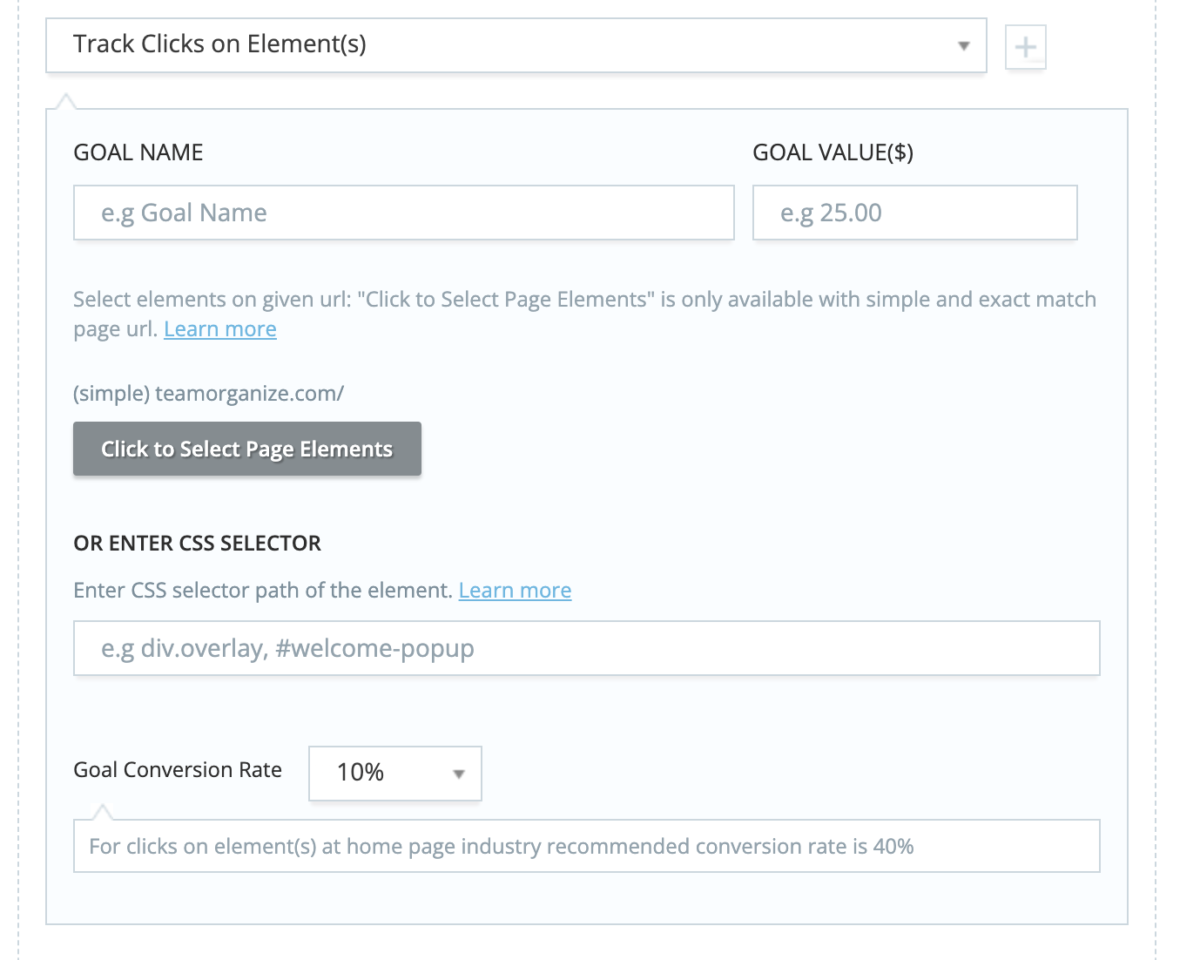Open the first 'Learn more' link about element selection
Image resolution: width=1200 pixels, height=960 pixels.
point(220,328)
